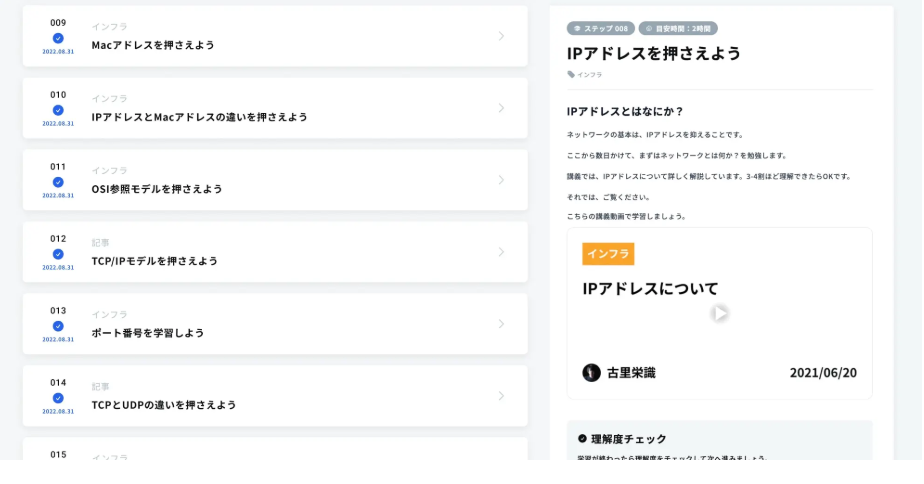
Task: Toggle the completed checkmark for step 009
Action: [58, 38]
